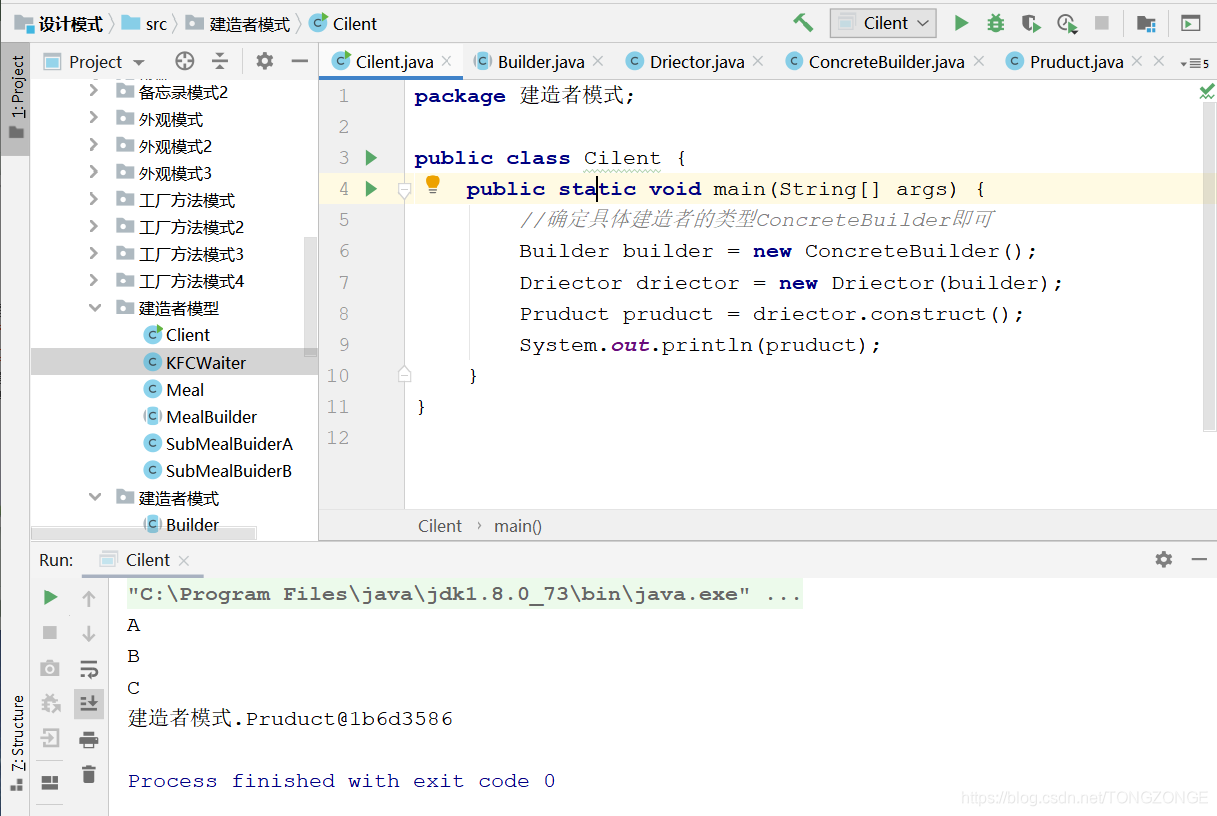Switch to the ConcreteBuilder.java tab
The width and height of the screenshot is (1217, 816).
click(x=886, y=62)
